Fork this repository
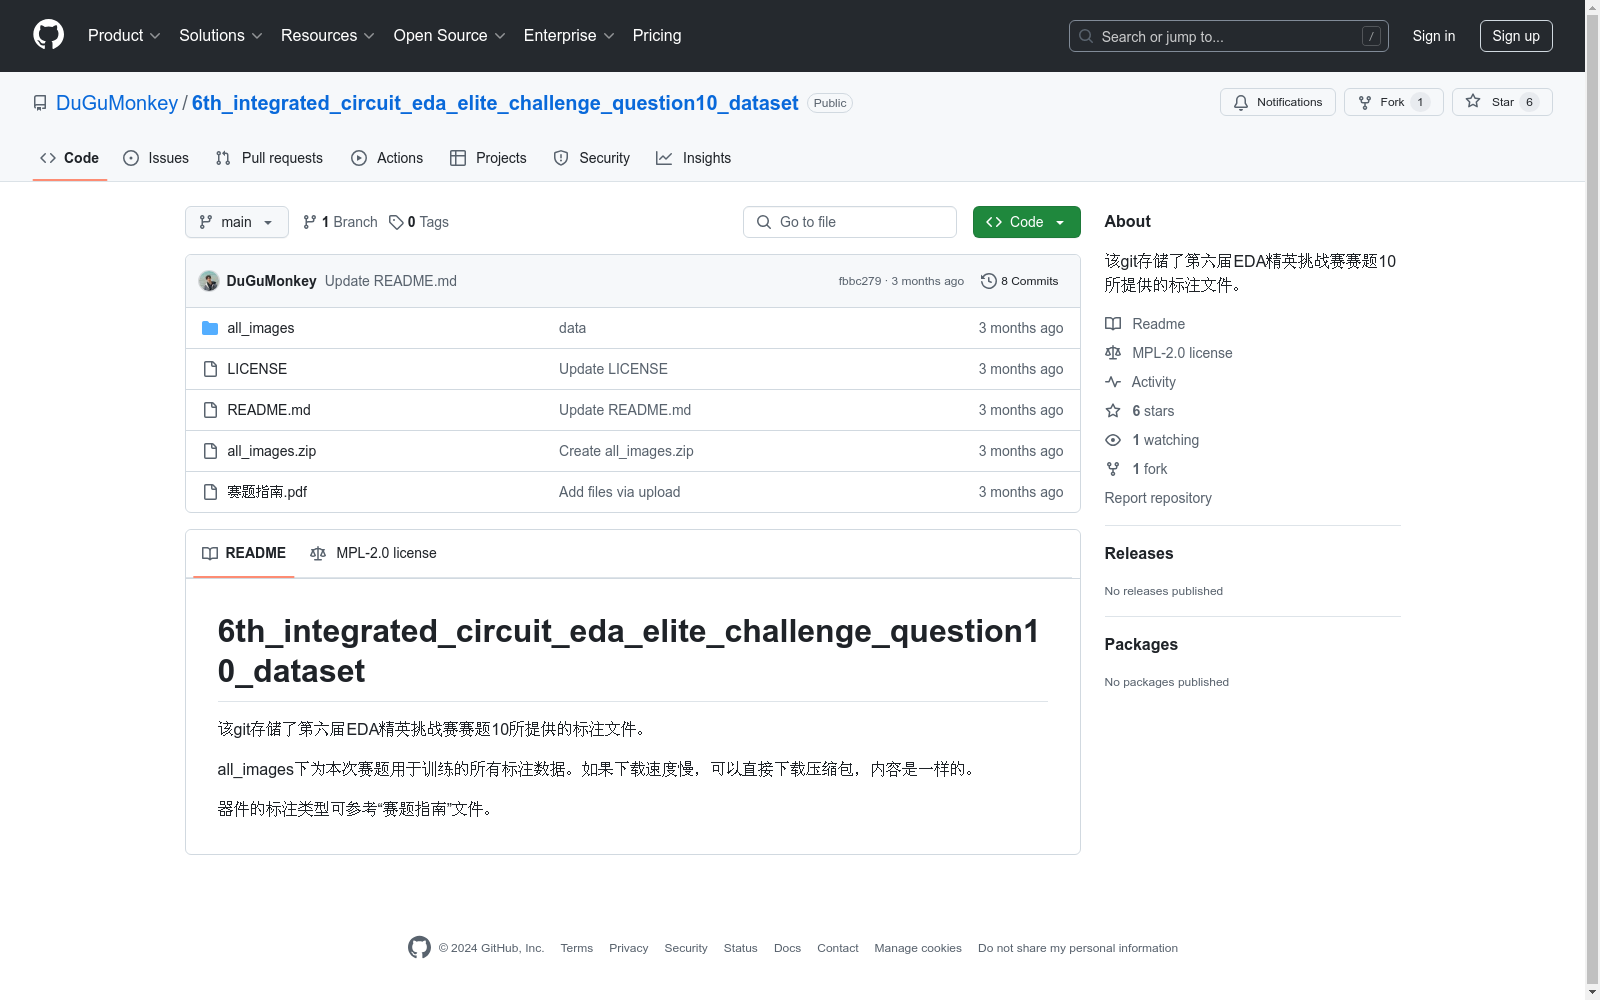 1393,102
